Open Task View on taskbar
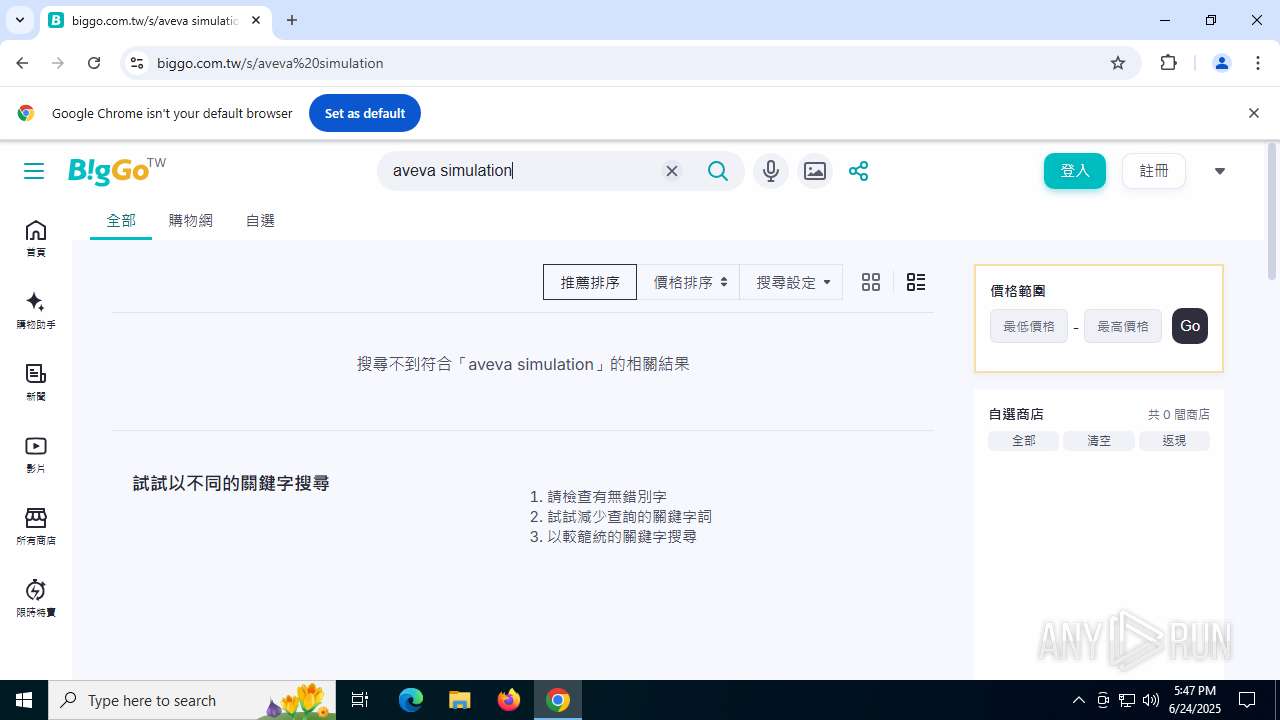Viewport: 1280px width, 720px height. 361,700
